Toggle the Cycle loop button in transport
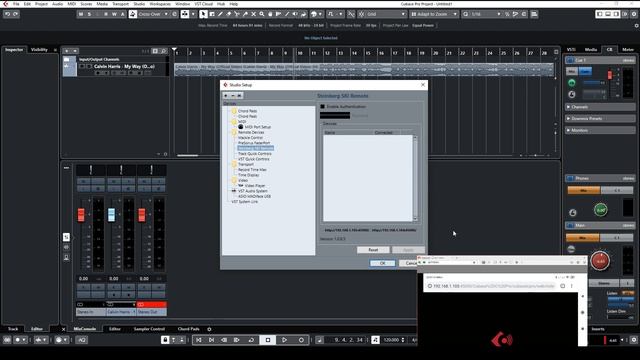Image resolution: width=640 pixels, height=360 pixels. pyautogui.click(x=251, y=340)
